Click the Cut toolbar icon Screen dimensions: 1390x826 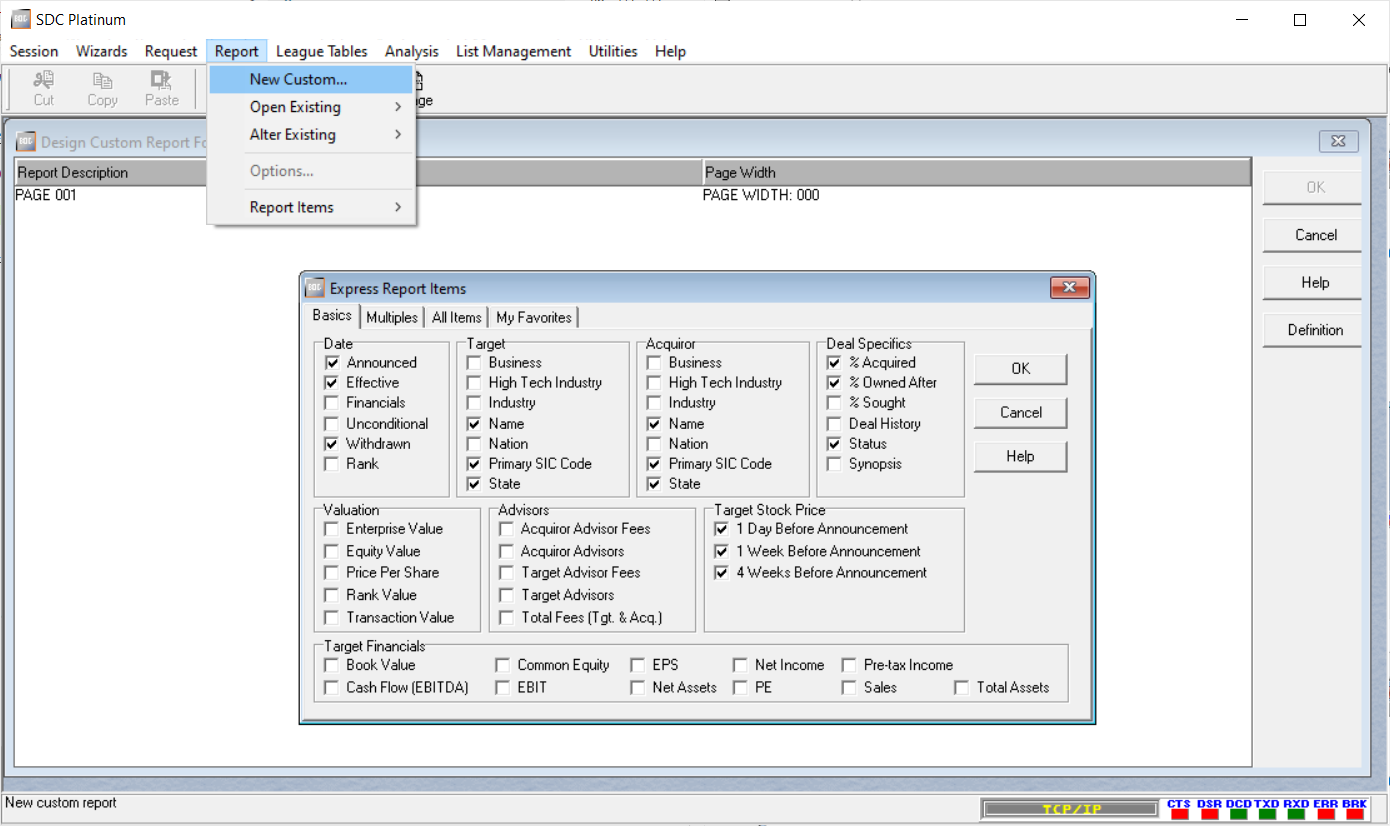tap(43, 88)
